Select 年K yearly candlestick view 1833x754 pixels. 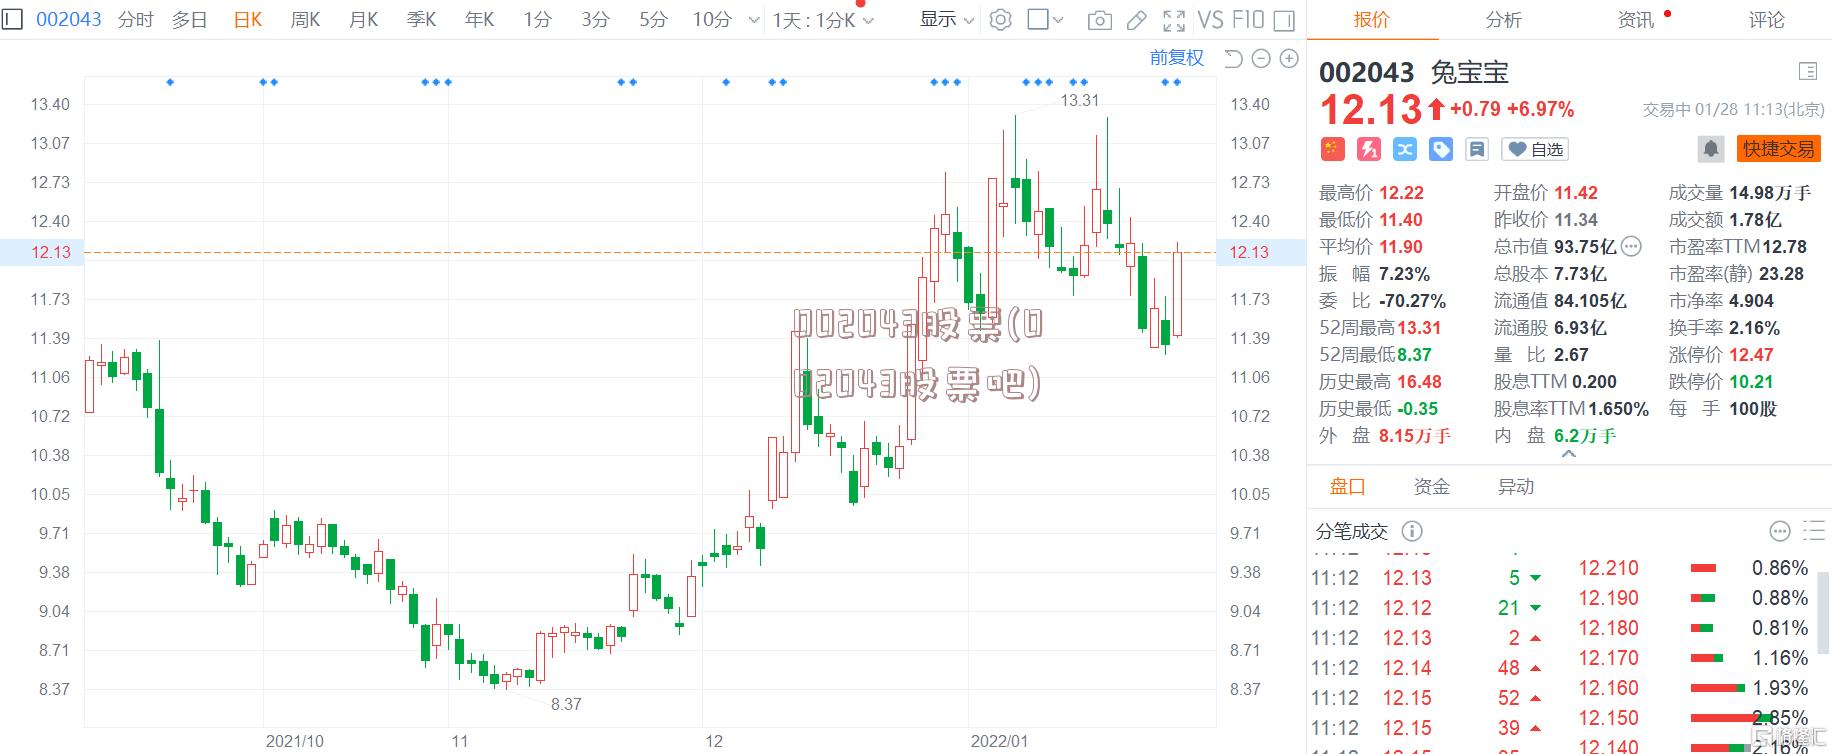(480, 19)
